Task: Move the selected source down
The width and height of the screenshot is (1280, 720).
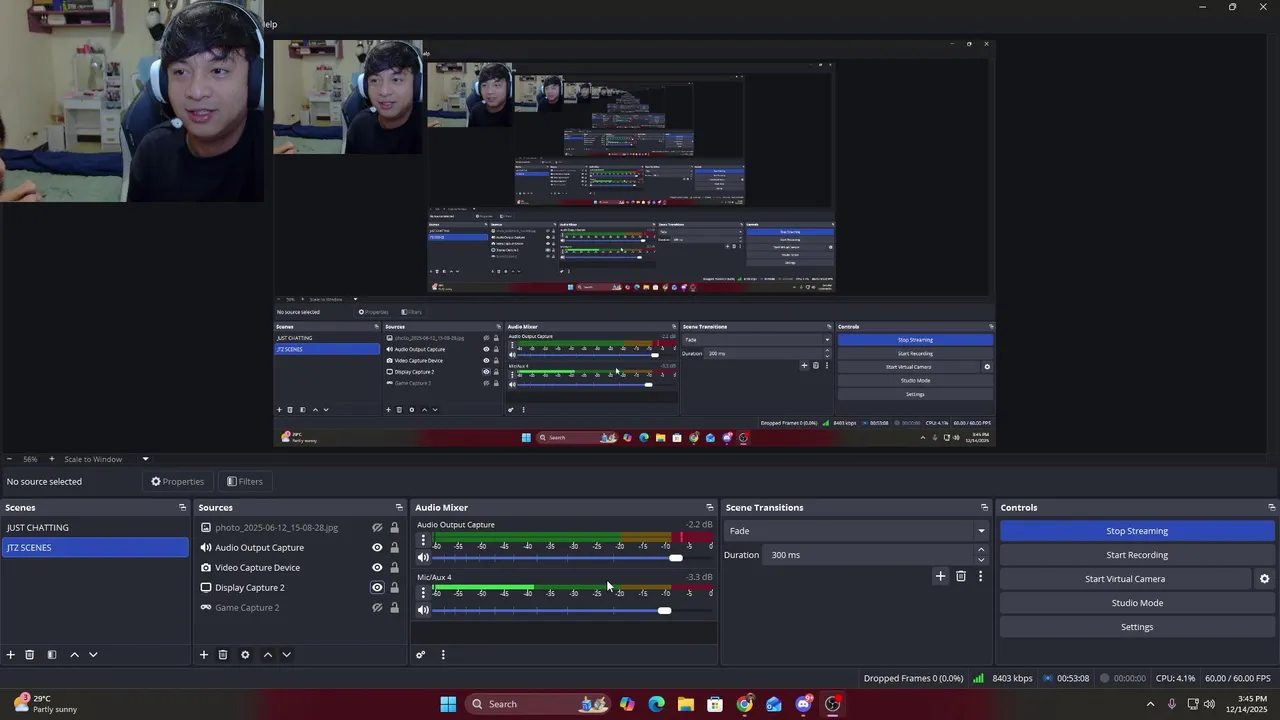Action: 286,655
